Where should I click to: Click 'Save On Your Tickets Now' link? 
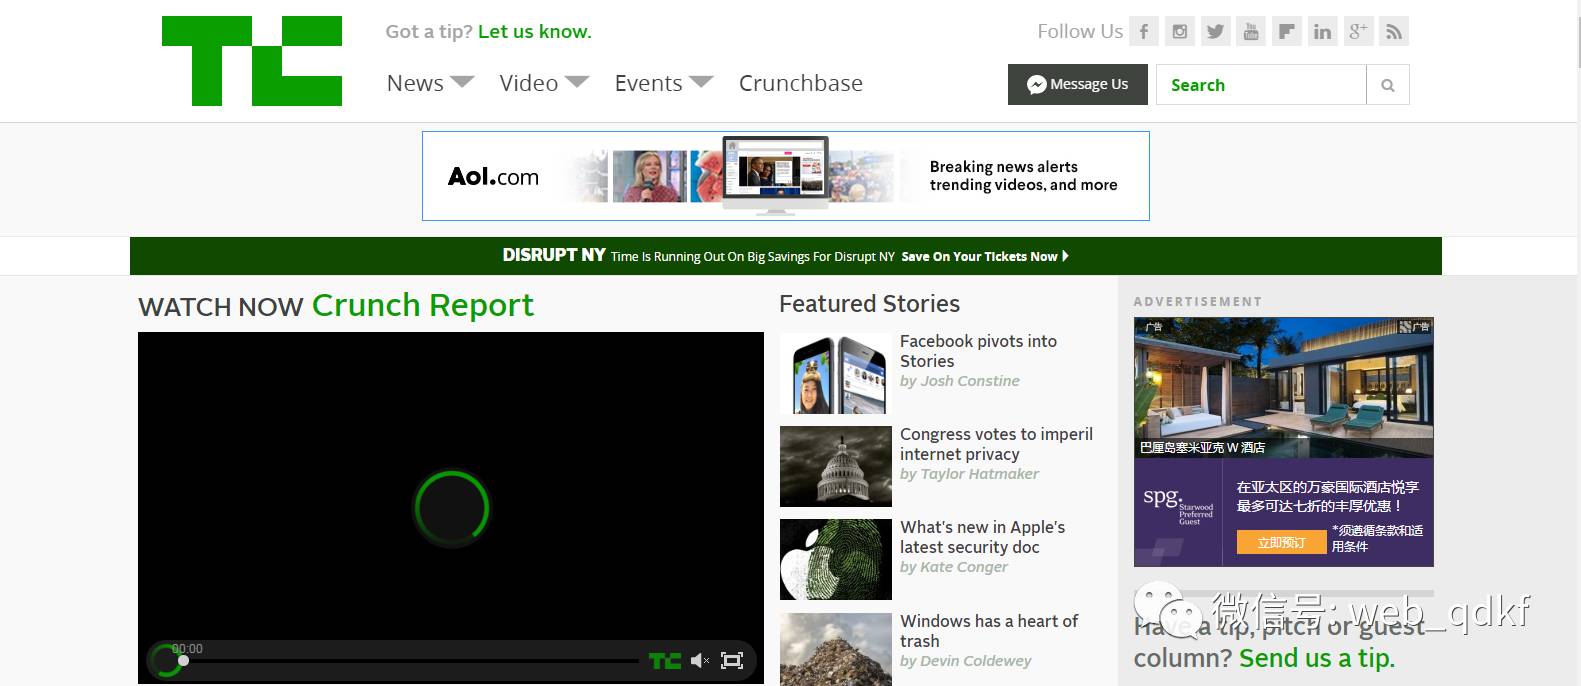[985, 256]
